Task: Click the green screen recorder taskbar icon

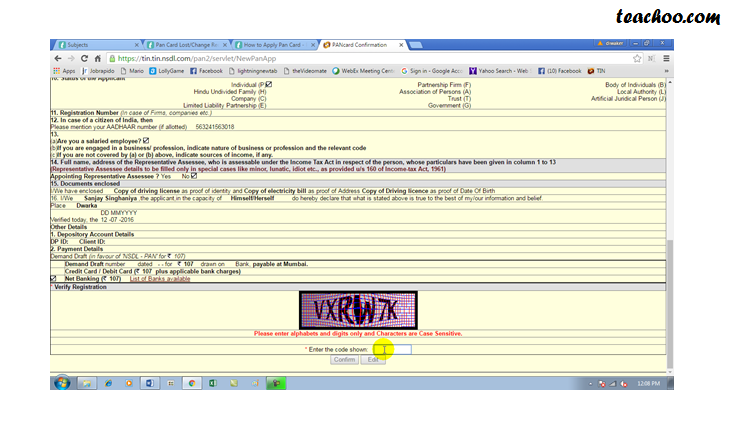Action: coord(276,383)
